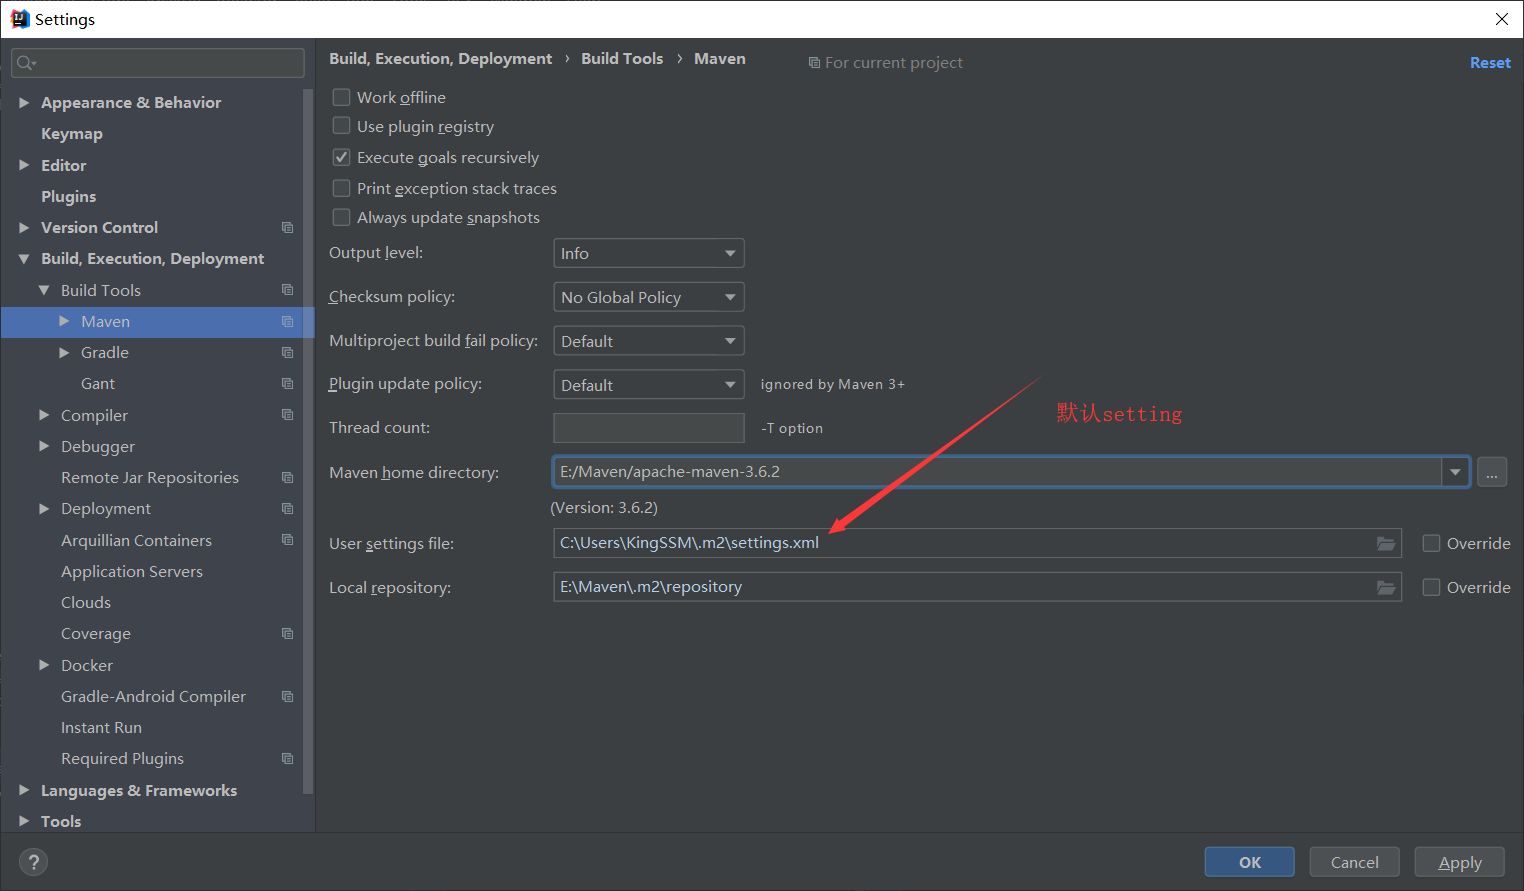Image resolution: width=1524 pixels, height=891 pixels.
Task: Select Application Servers item
Action: pos(132,571)
